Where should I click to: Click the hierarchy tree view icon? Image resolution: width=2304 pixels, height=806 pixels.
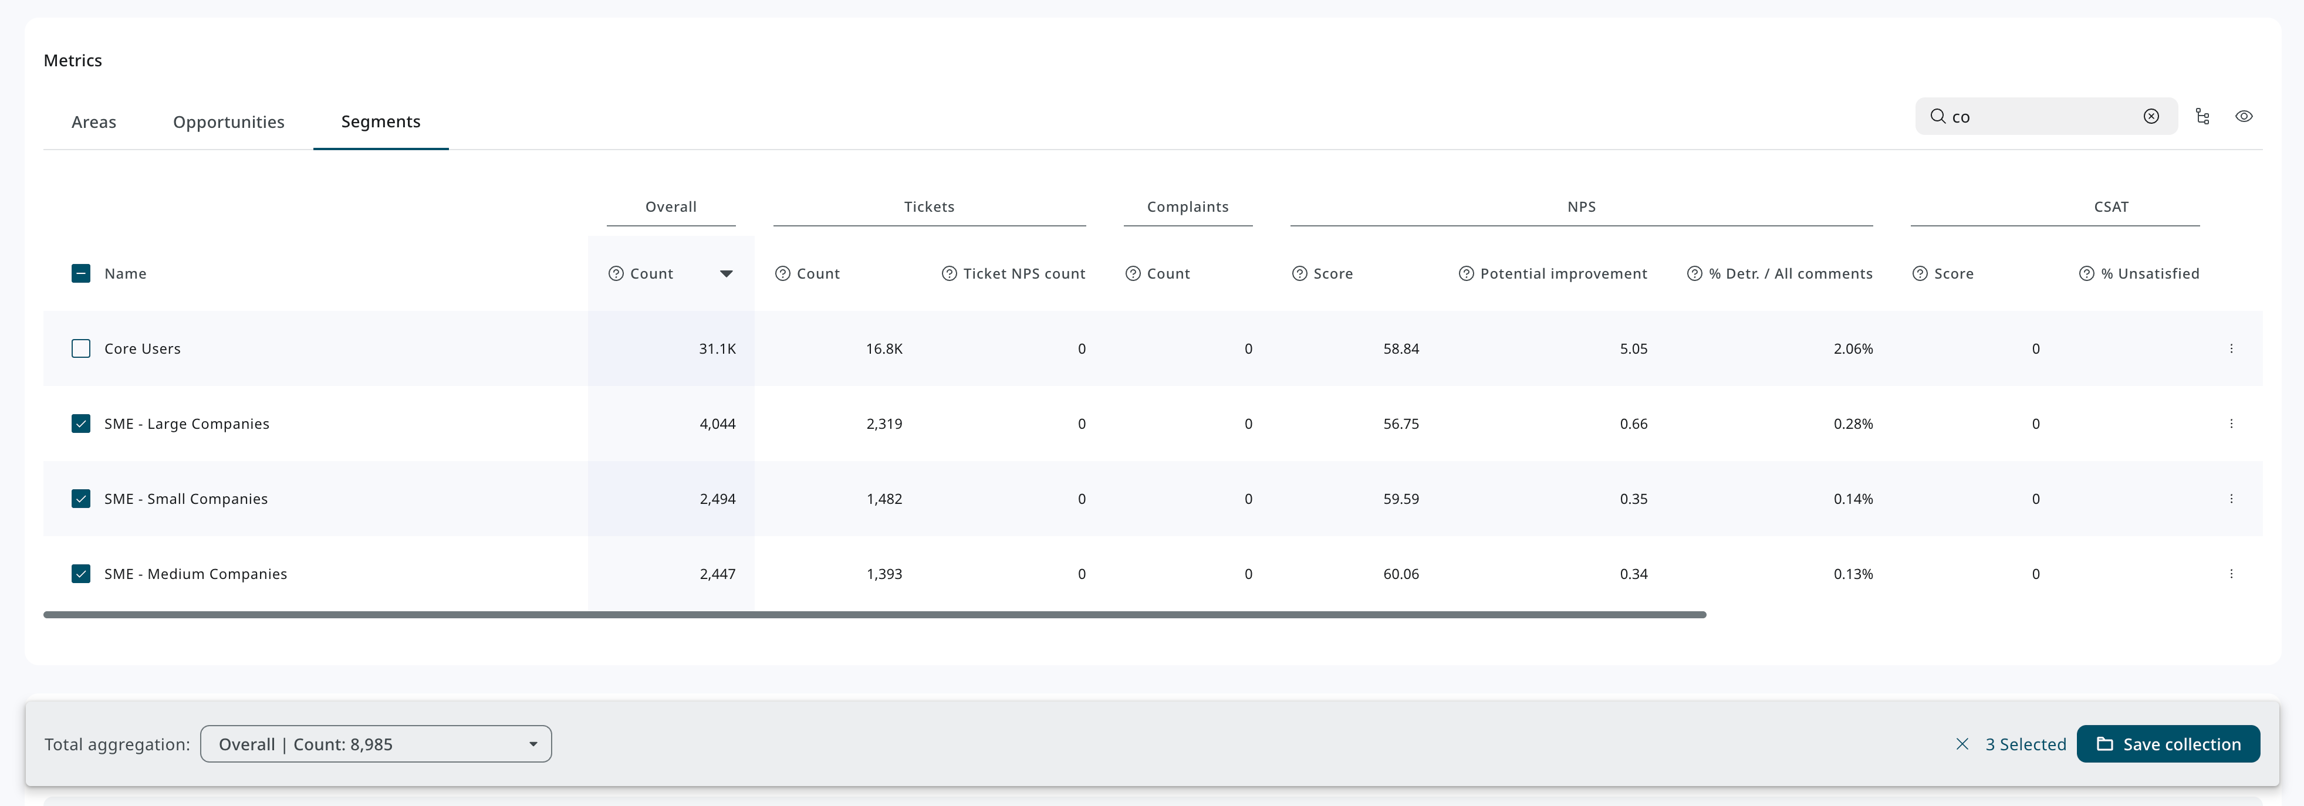point(2202,116)
